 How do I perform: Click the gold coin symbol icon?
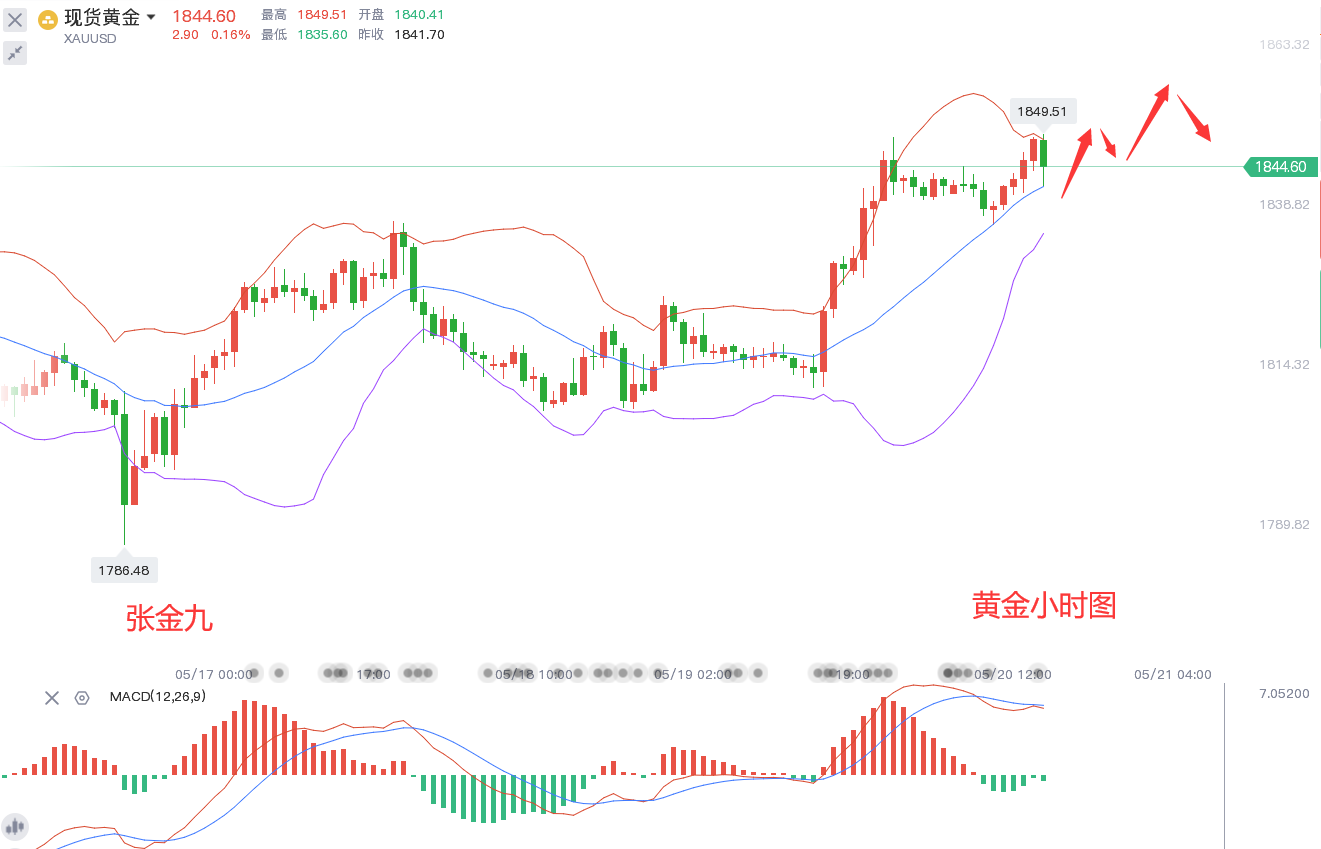(x=48, y=19)
